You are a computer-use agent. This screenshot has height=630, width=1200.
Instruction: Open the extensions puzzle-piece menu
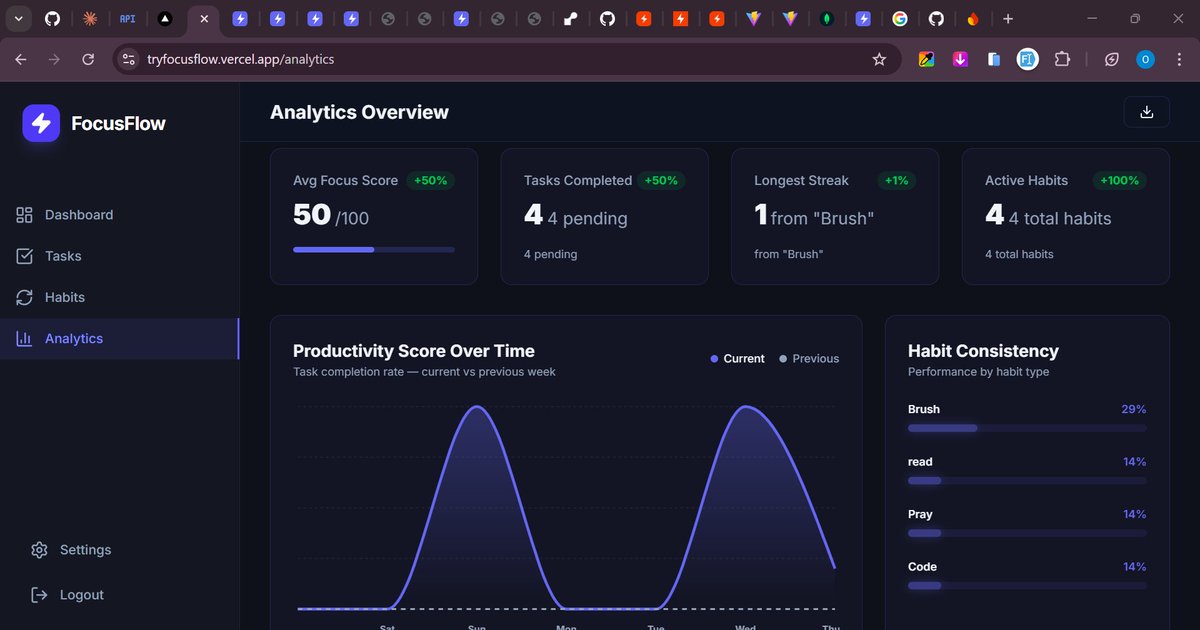coord(1062,59)
